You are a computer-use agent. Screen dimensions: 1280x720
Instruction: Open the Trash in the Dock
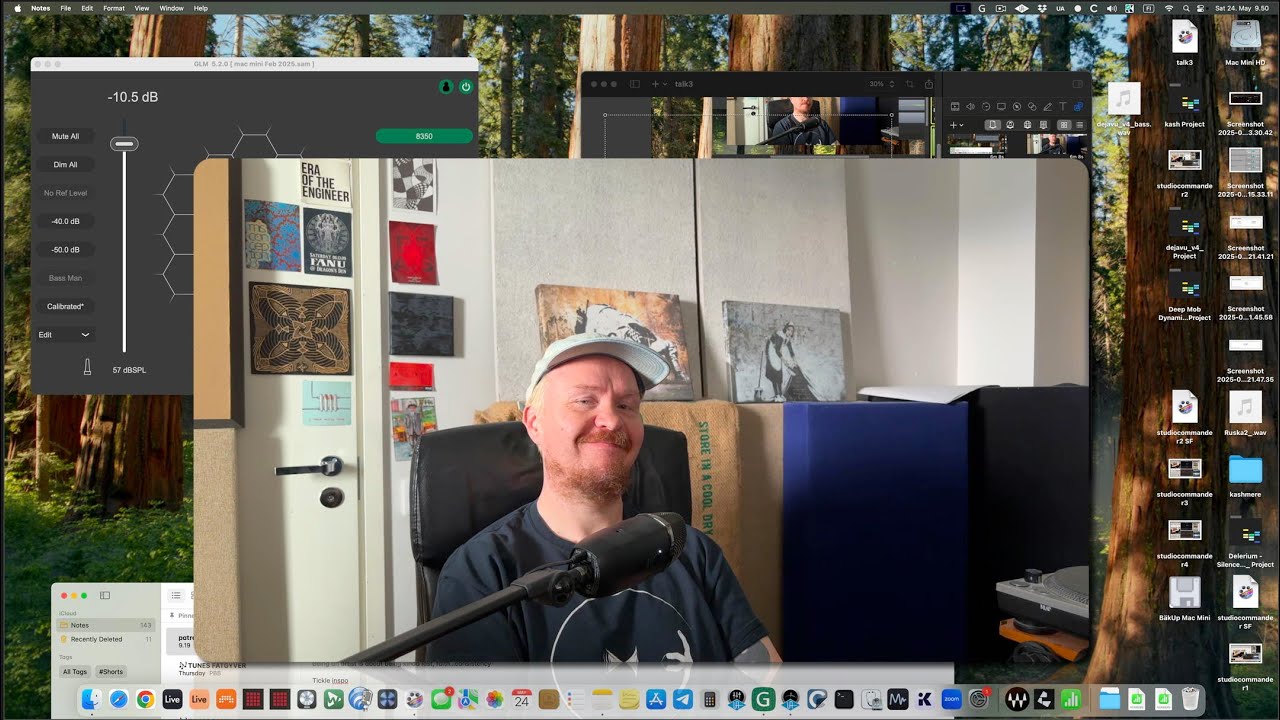[1190, 699]
